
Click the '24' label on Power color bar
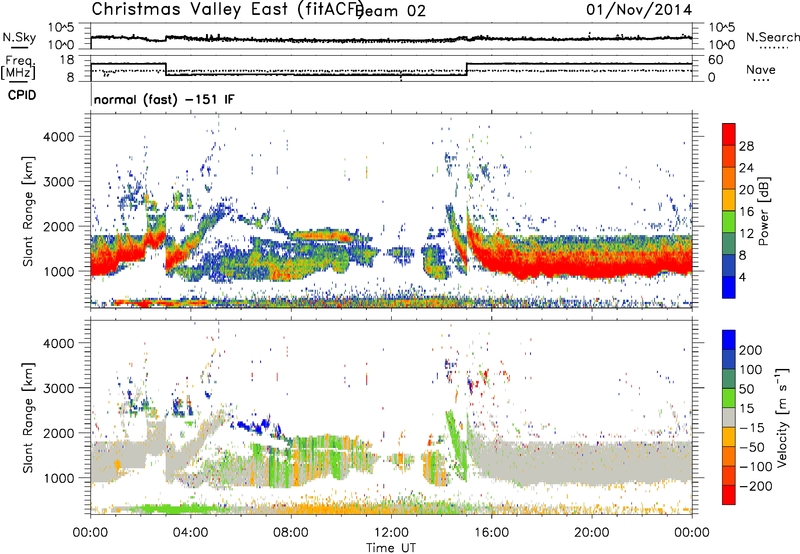(x=746, y=168)
